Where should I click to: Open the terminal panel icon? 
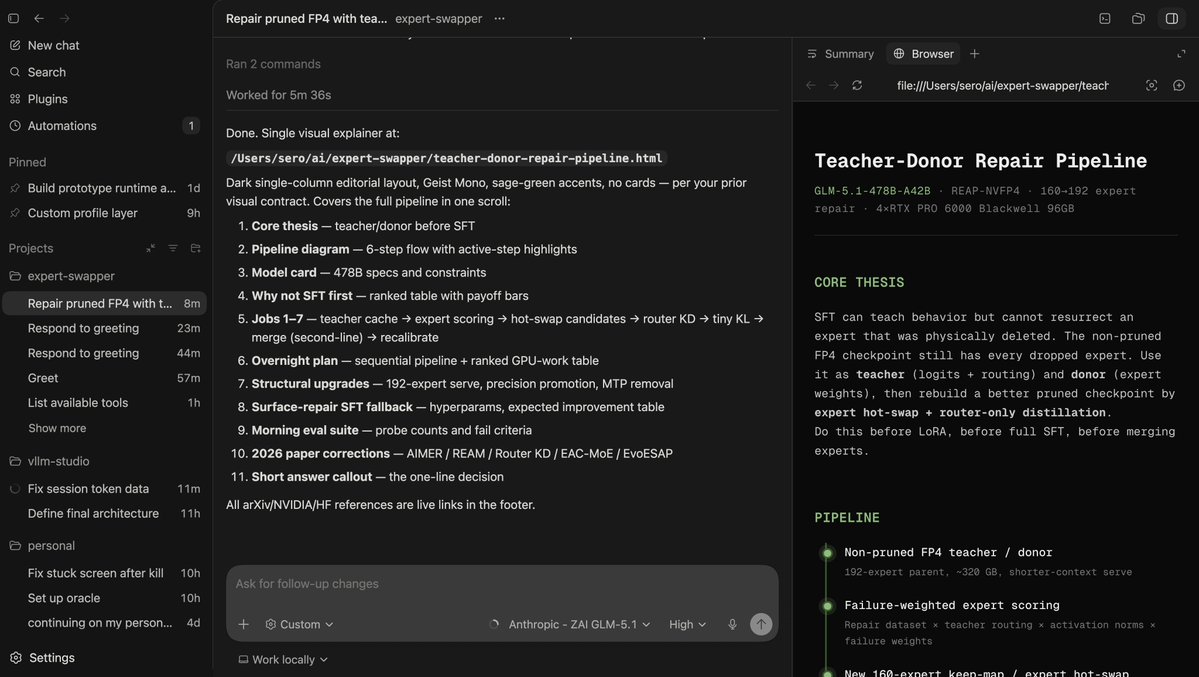coord(1105,18)
